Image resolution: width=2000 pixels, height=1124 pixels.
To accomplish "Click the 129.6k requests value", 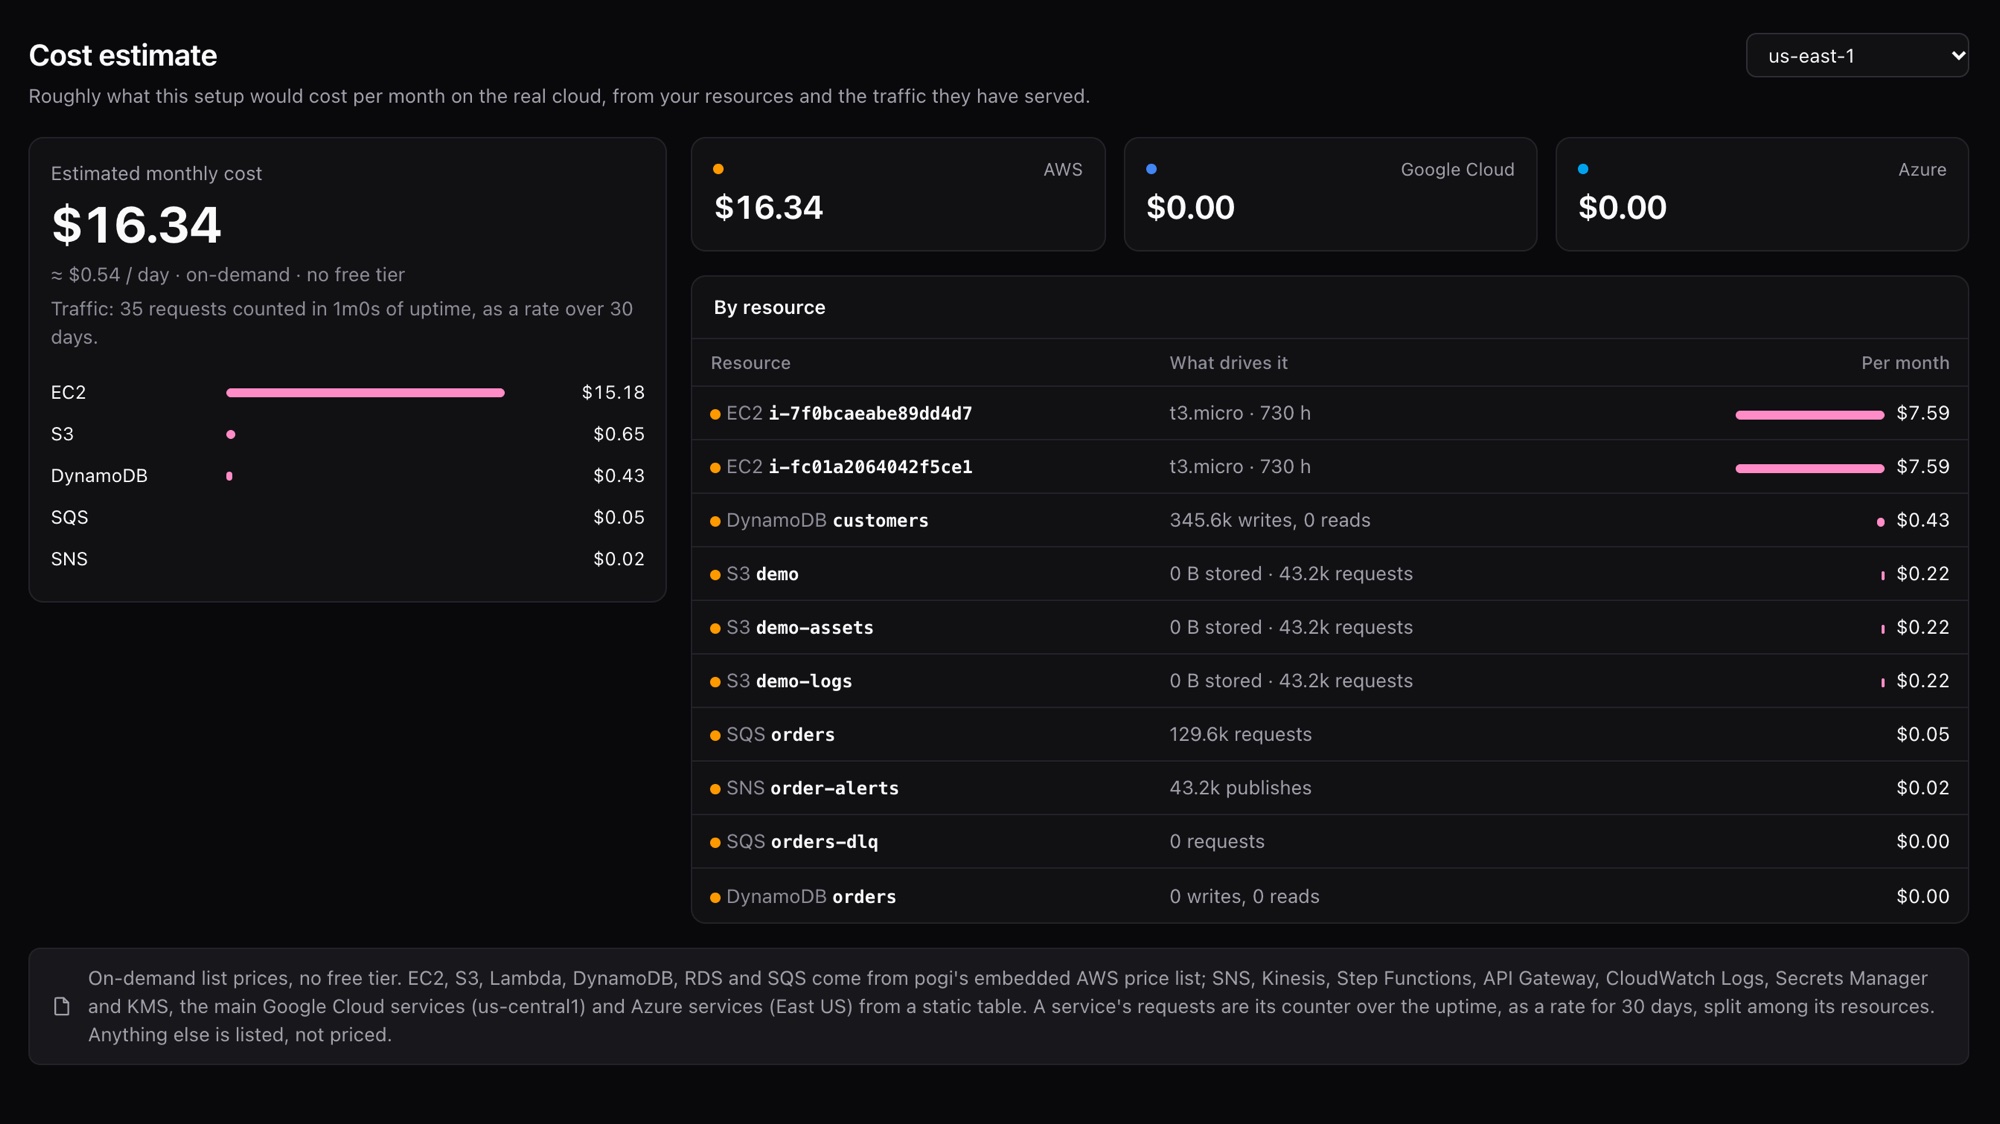I will 1240,734.
